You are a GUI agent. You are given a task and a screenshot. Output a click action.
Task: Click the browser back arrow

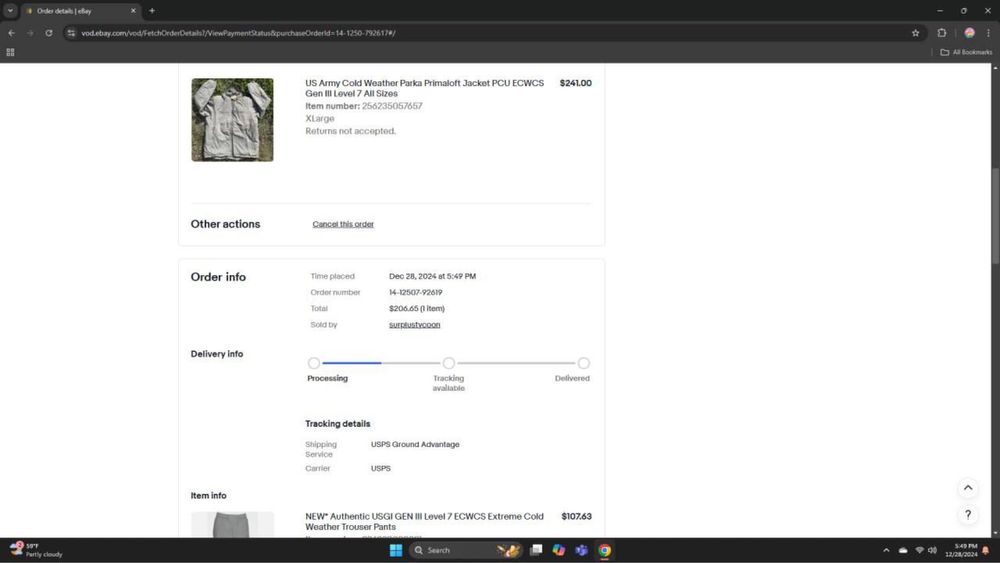11,33
